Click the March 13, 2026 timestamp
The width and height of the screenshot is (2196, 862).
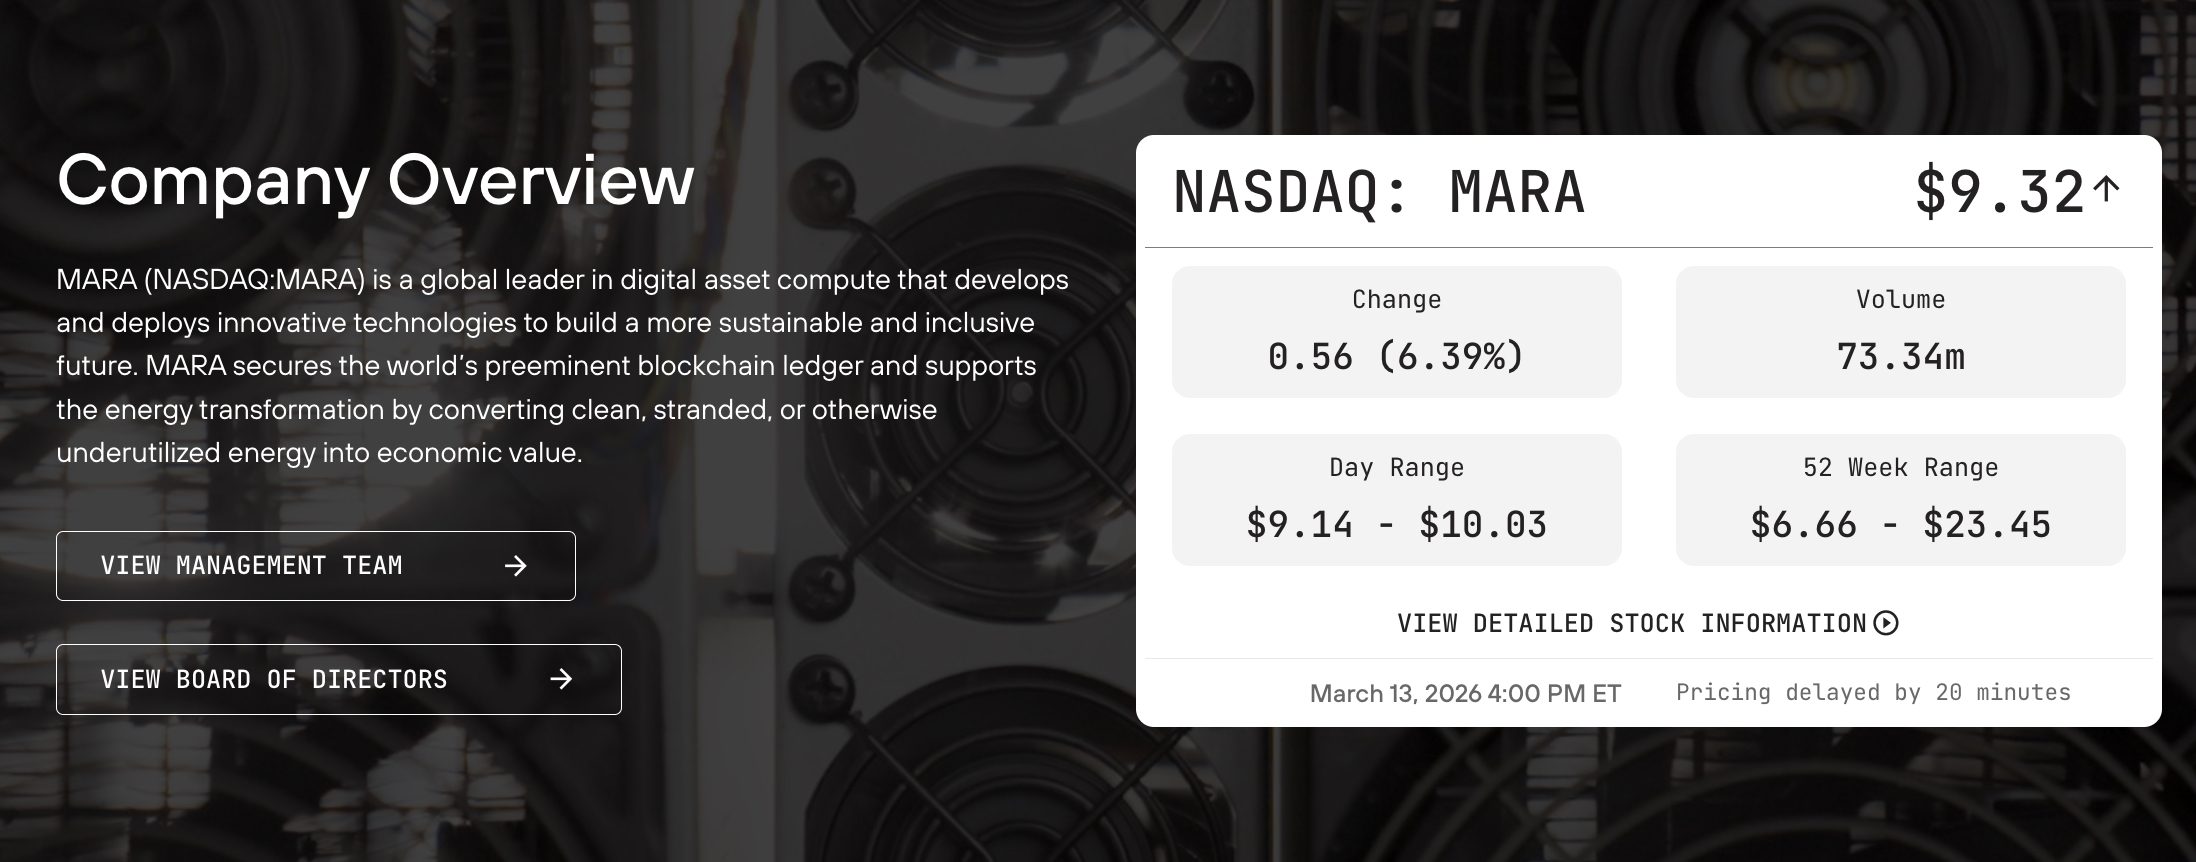[x=1465, y=693]
